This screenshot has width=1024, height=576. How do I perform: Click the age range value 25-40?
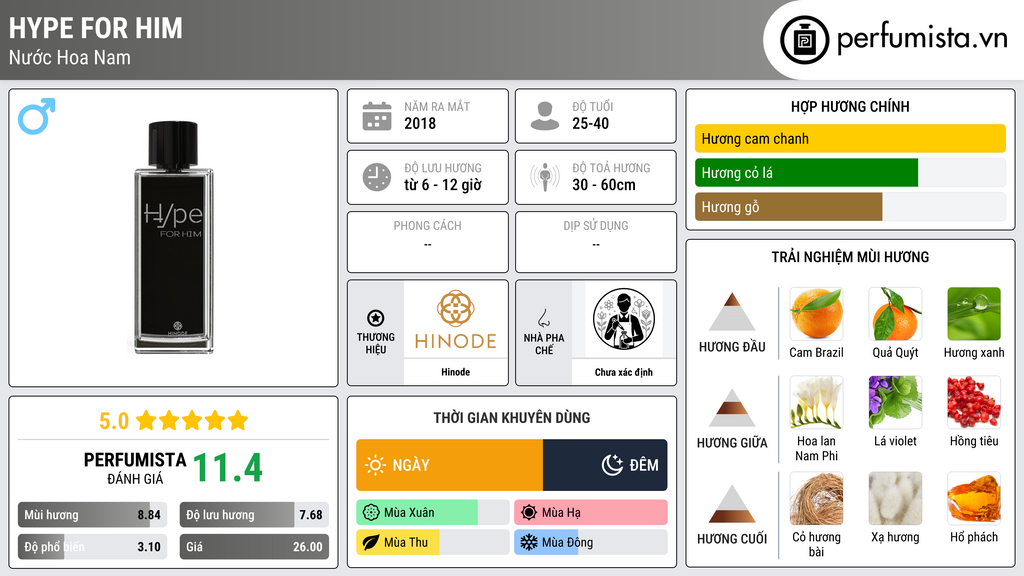pos(590,123)
